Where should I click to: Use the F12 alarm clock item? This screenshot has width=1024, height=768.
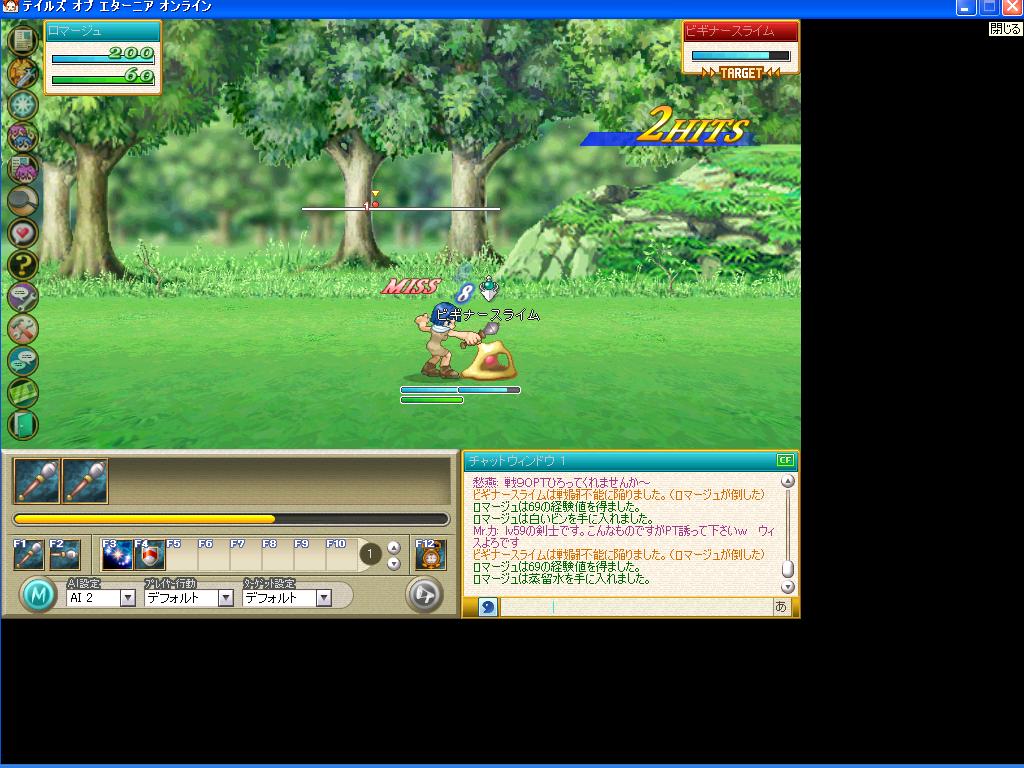431,554
